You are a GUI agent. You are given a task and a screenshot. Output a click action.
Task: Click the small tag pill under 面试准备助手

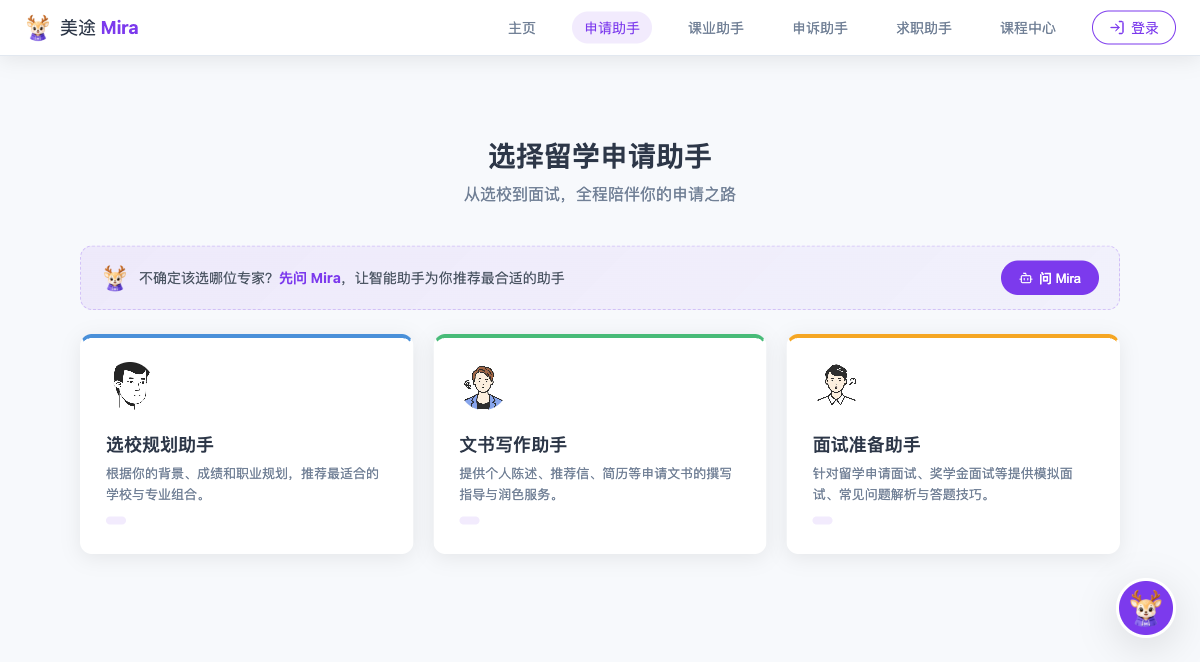[x=822, y=520]
